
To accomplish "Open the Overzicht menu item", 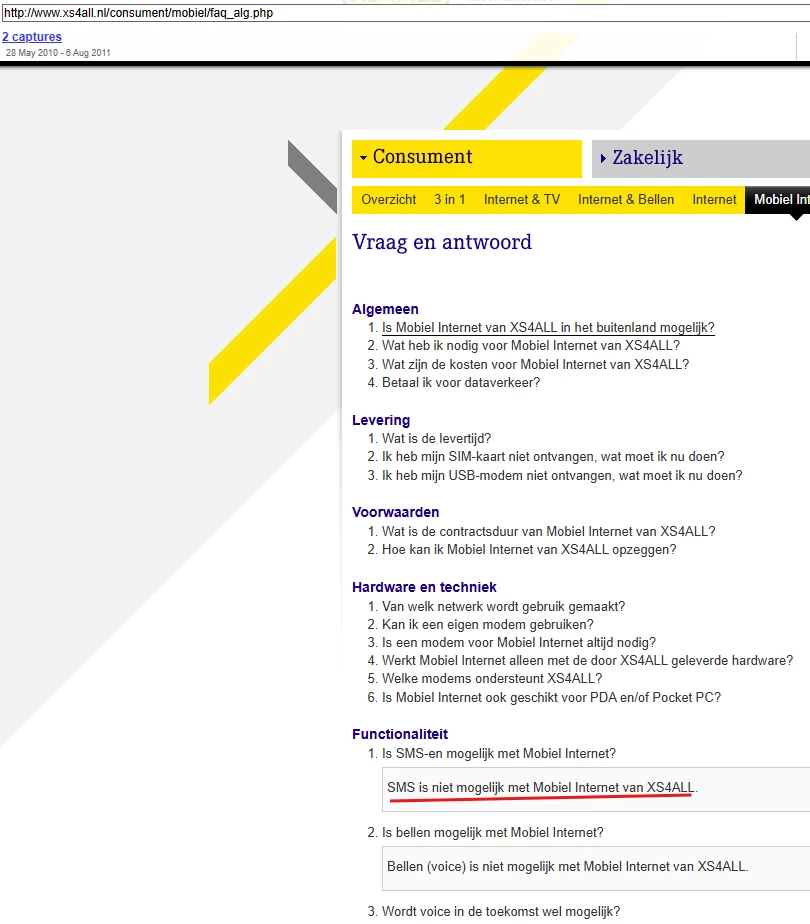I will [389, 200].
